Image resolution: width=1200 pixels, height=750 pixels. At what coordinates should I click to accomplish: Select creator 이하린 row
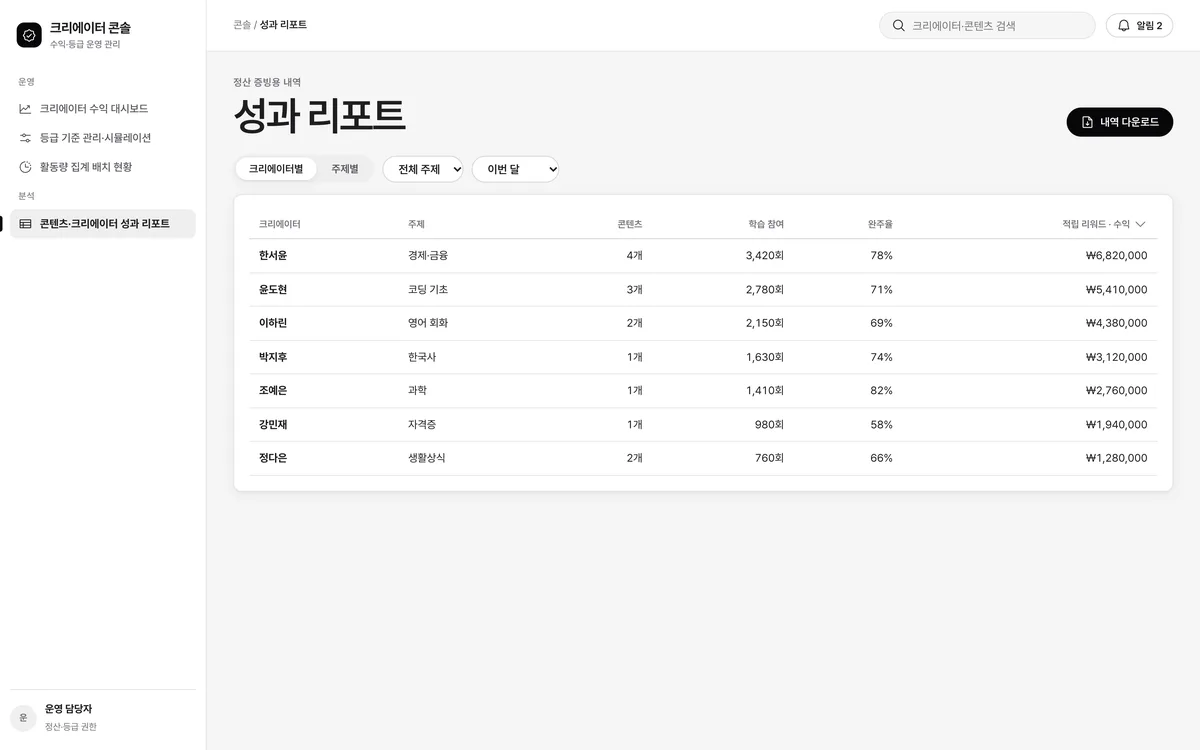[x=703, y=323]
